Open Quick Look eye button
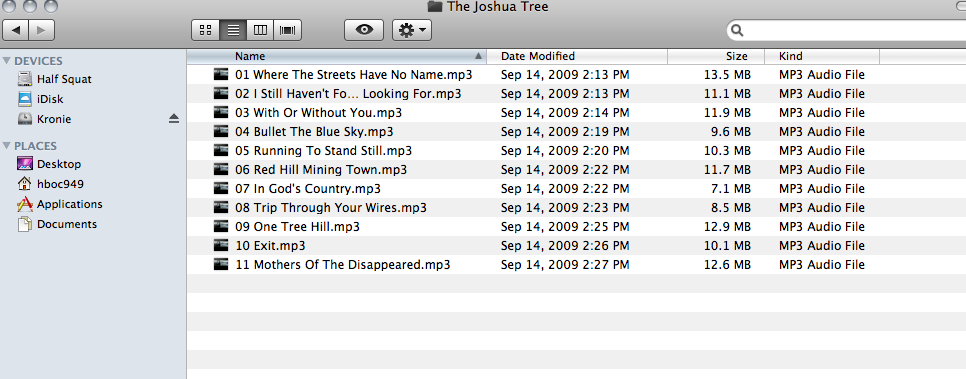The height and width of the screenshot is (379, 966). 364,30
